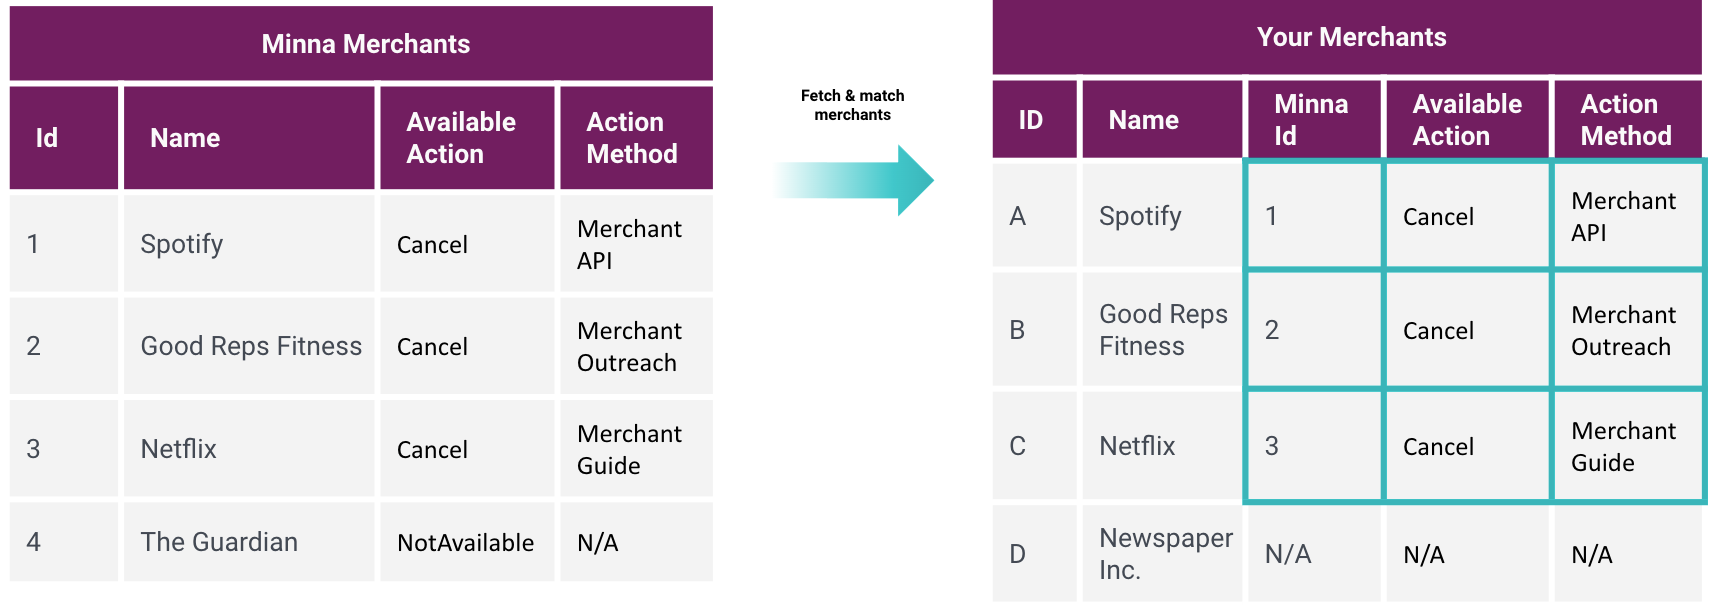
Task: Select the Spotify row in Minna Merchants
Action: click(x=181, y=244)
